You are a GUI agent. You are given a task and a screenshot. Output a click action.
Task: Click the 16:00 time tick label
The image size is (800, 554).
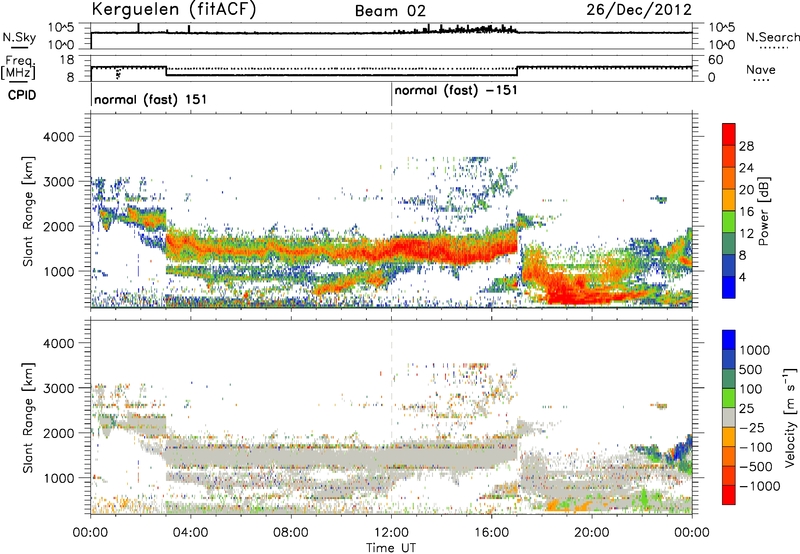pyautogui.click(x=491, y=533)
